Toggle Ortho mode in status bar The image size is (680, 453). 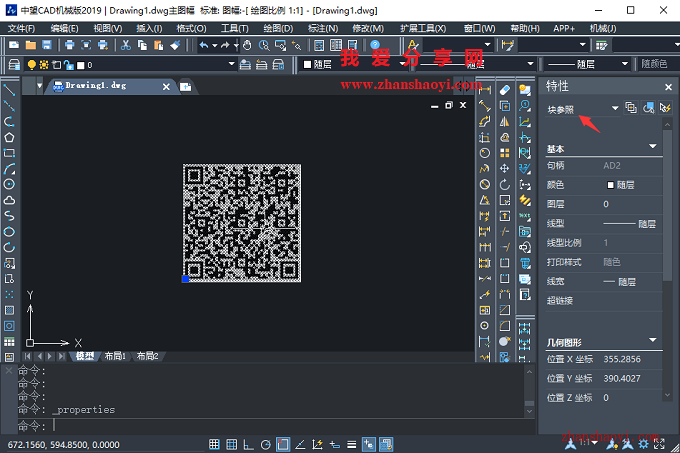pos(248,444)
